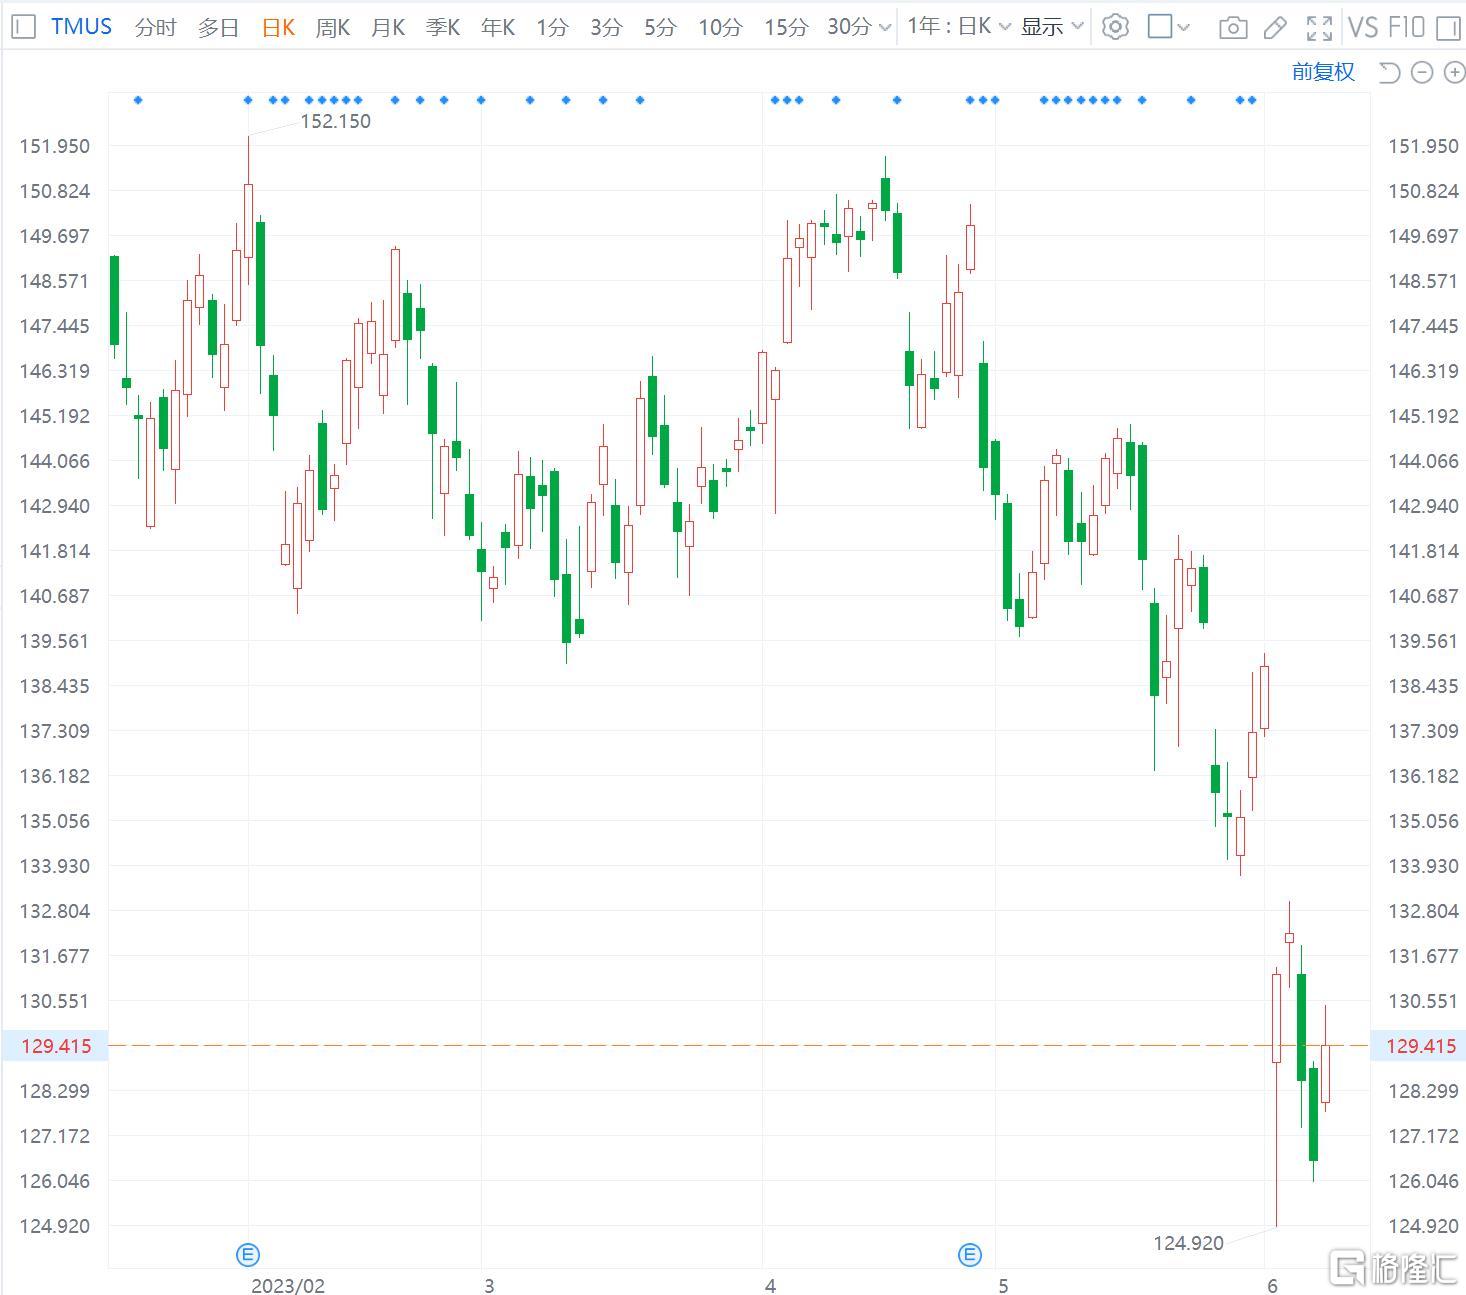Switch to 多日 multi-day tab
The width and height of the screenshot is (1466, 1295).
tap(218, 27)
